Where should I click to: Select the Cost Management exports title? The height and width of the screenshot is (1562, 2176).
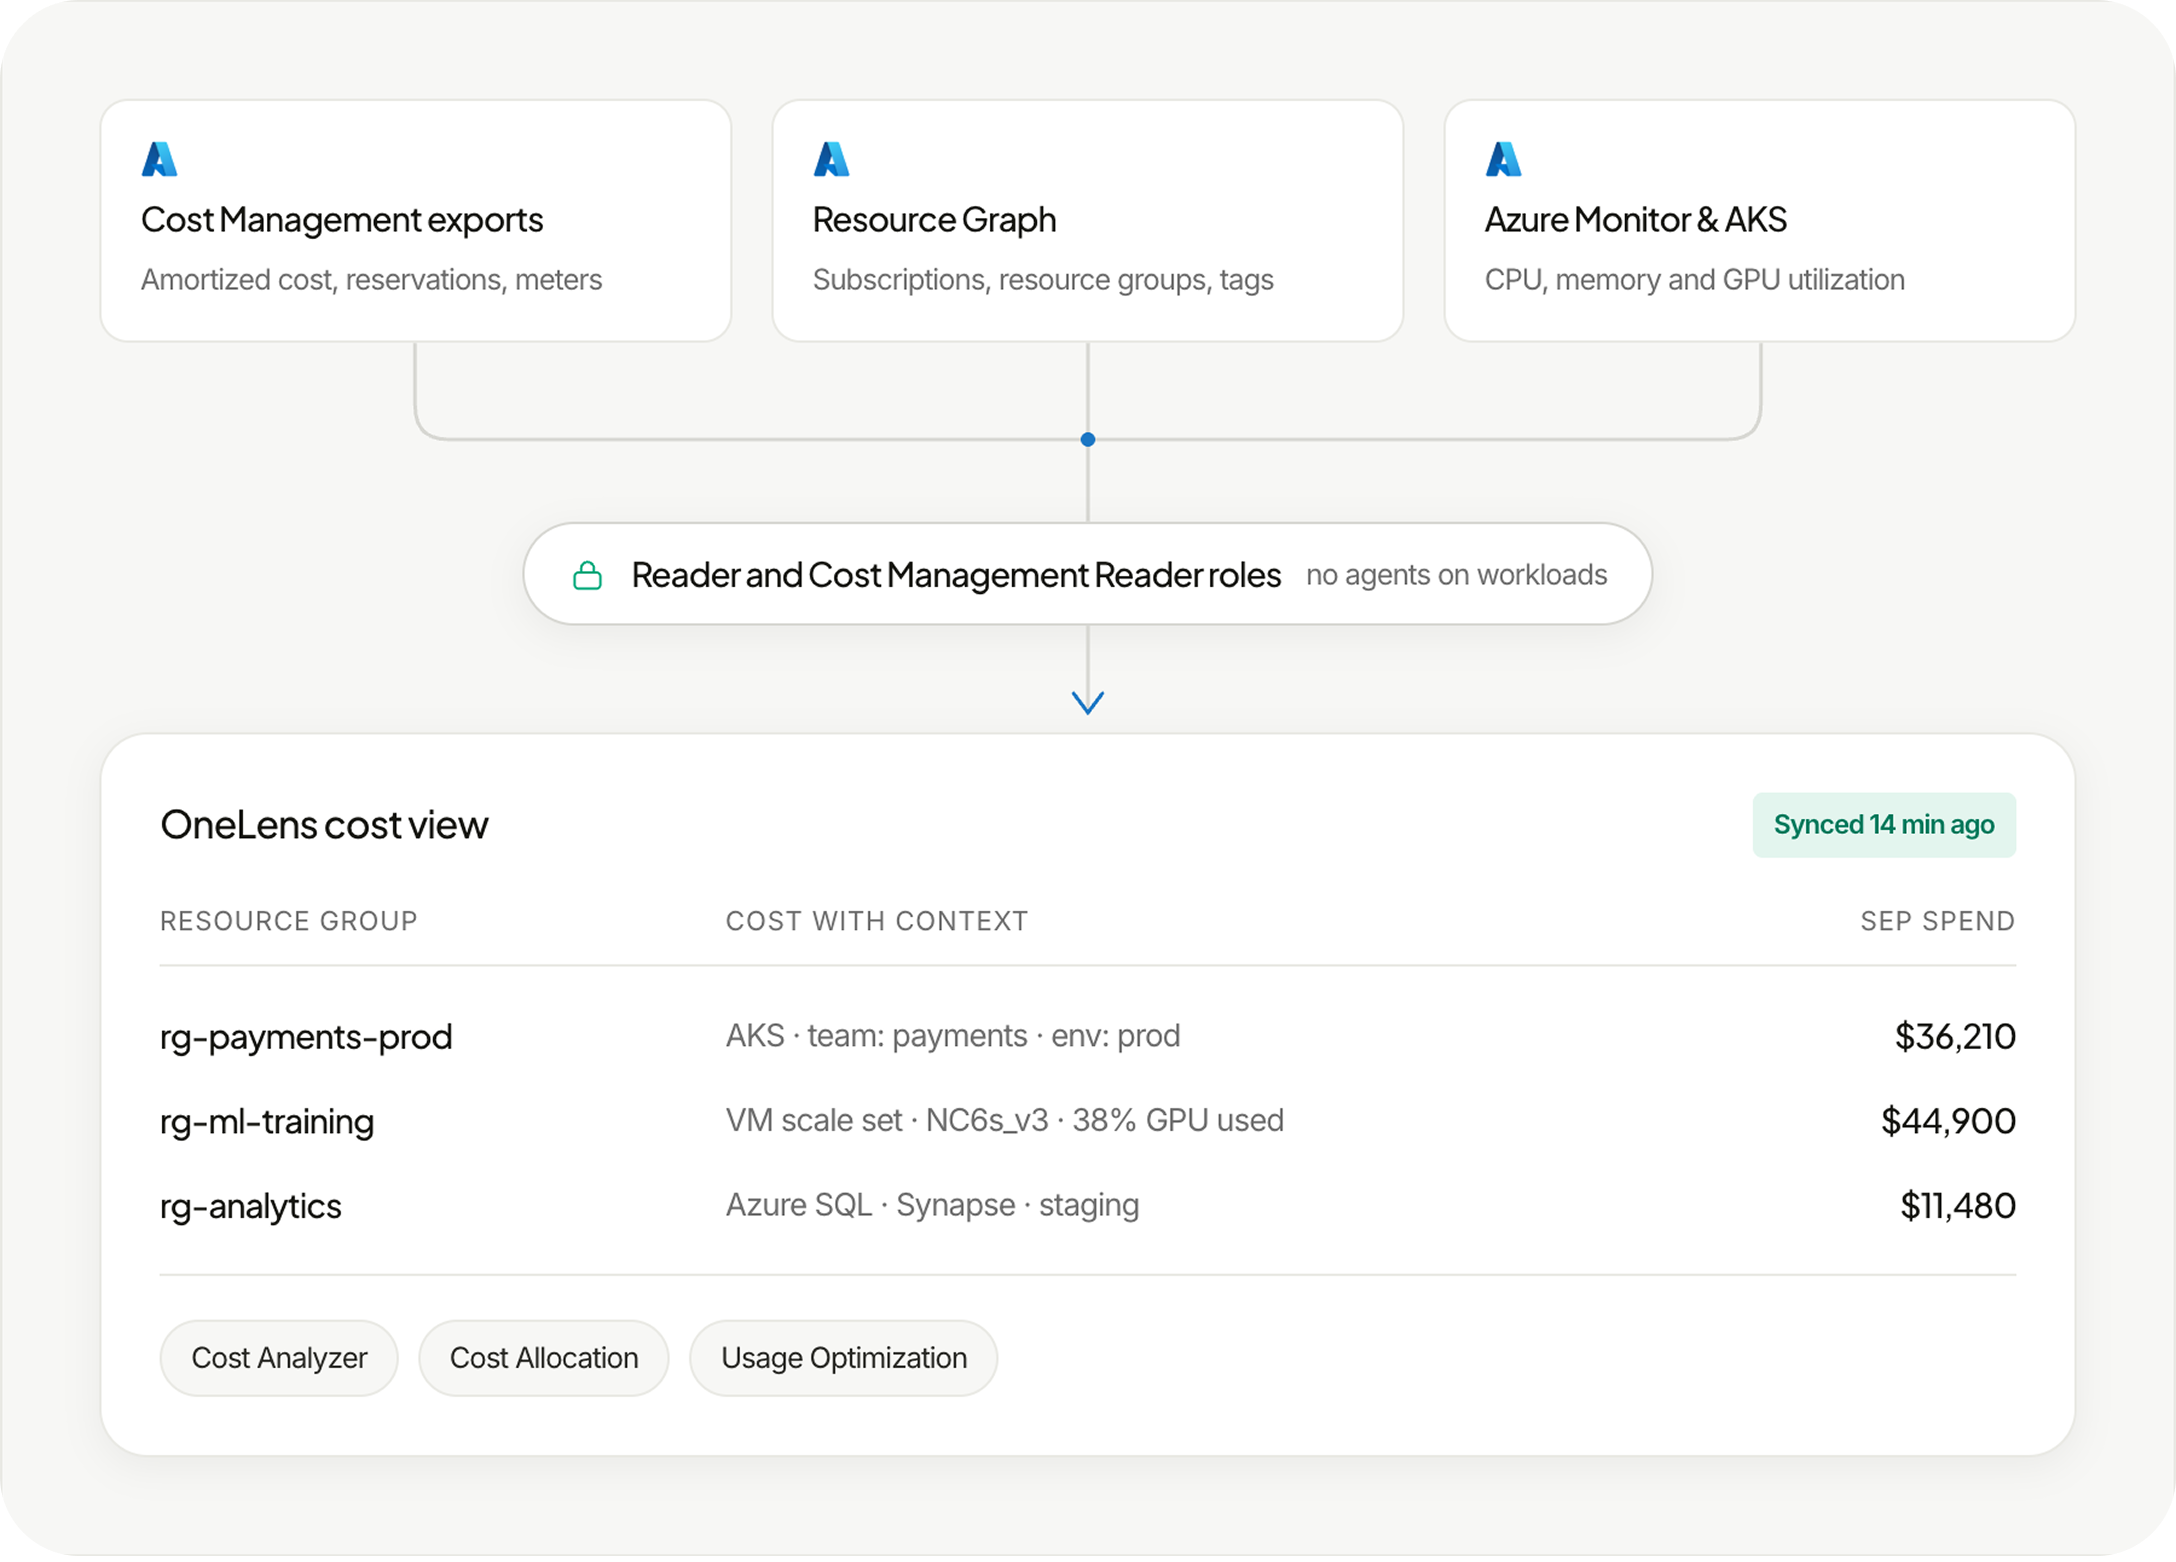point(342,220)
